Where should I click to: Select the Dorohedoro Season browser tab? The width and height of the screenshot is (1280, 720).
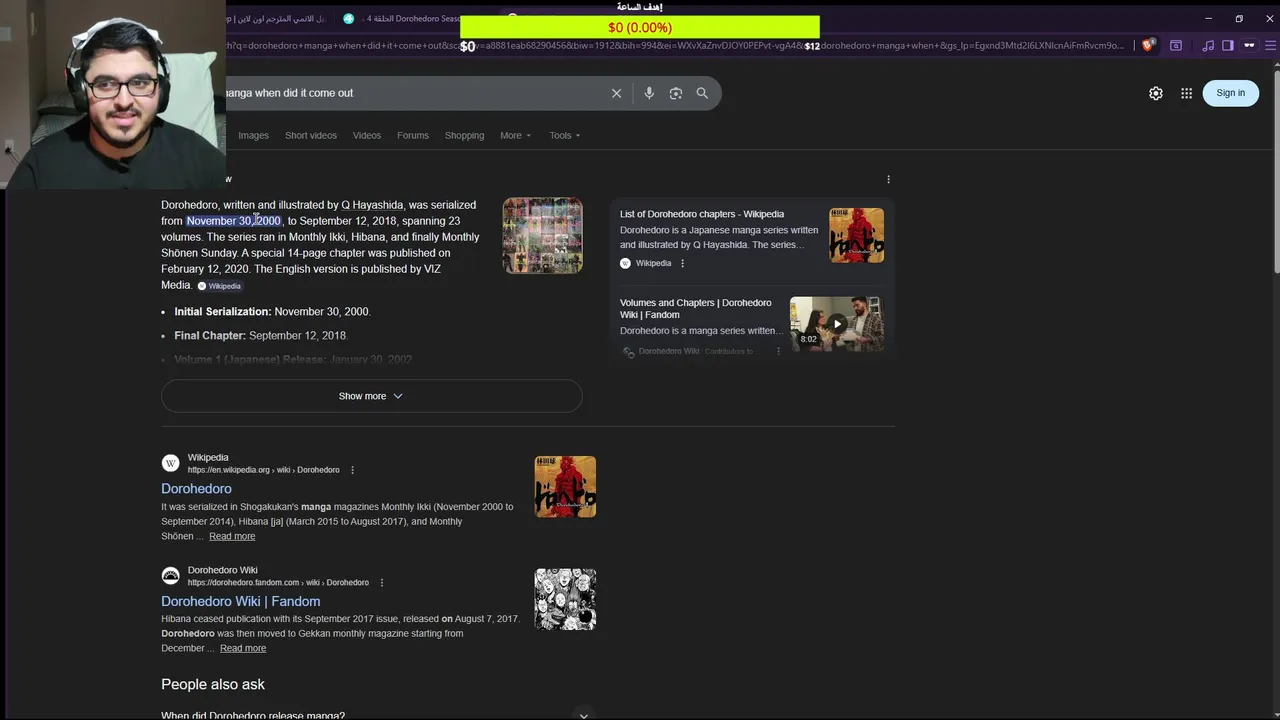400,18
